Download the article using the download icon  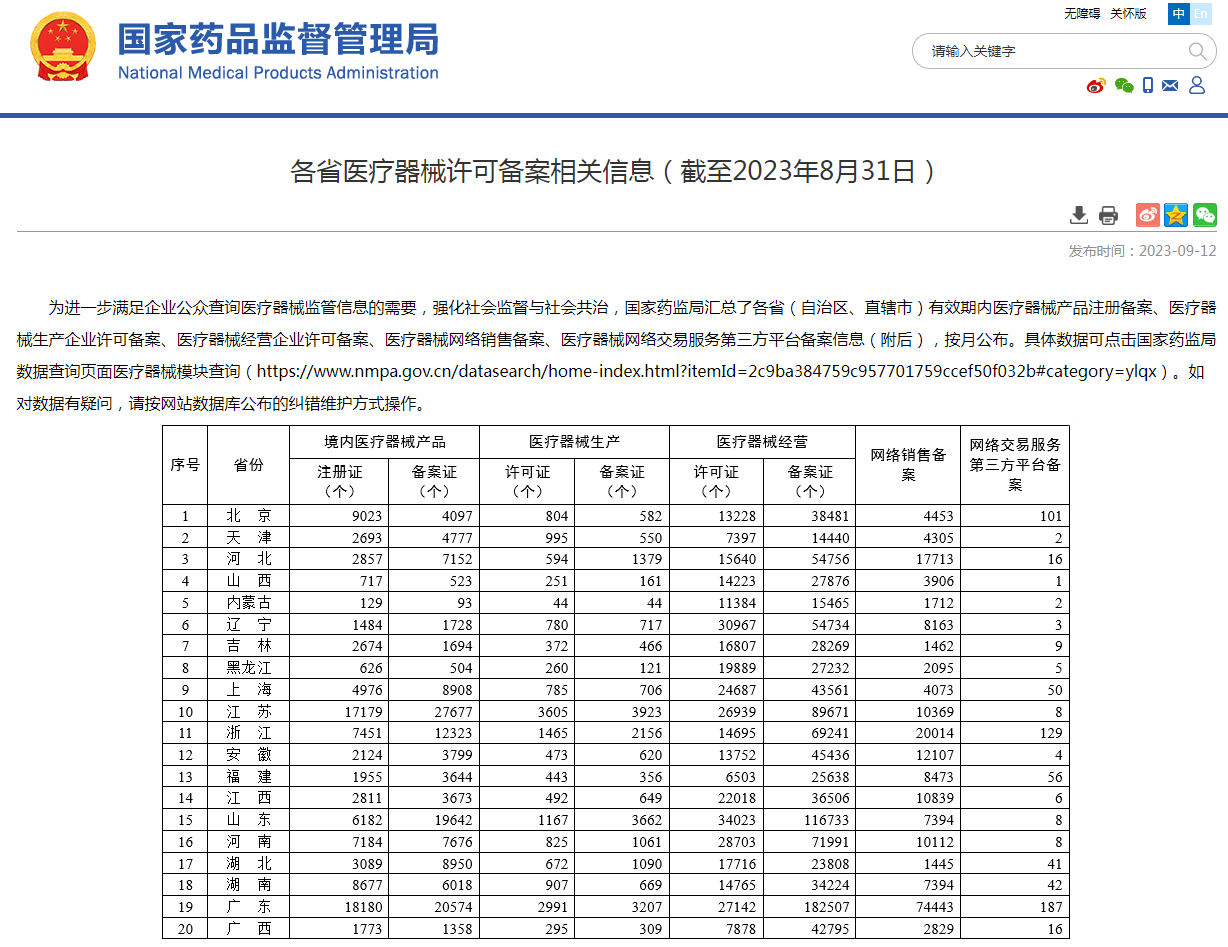coord(1078,215)
